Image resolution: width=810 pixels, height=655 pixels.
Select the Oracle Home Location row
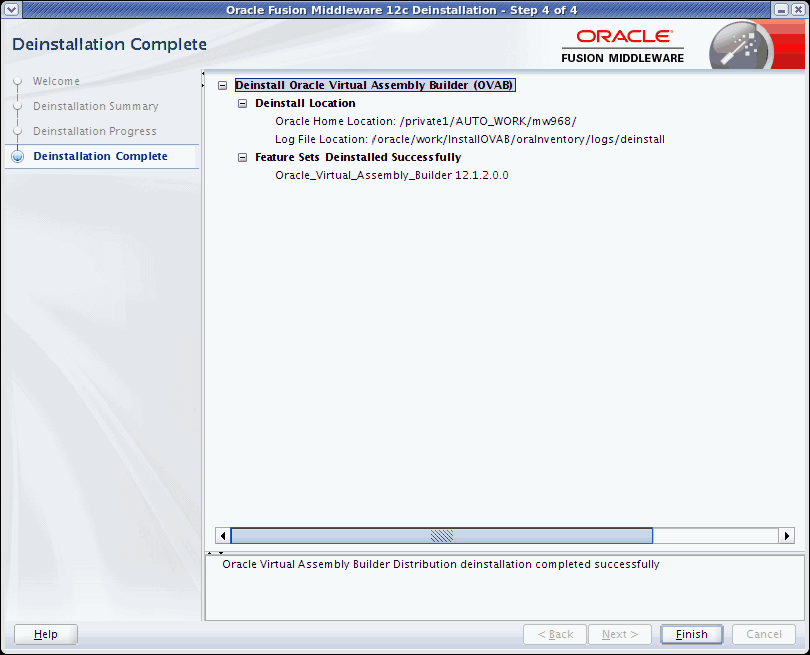coord(426,121)
